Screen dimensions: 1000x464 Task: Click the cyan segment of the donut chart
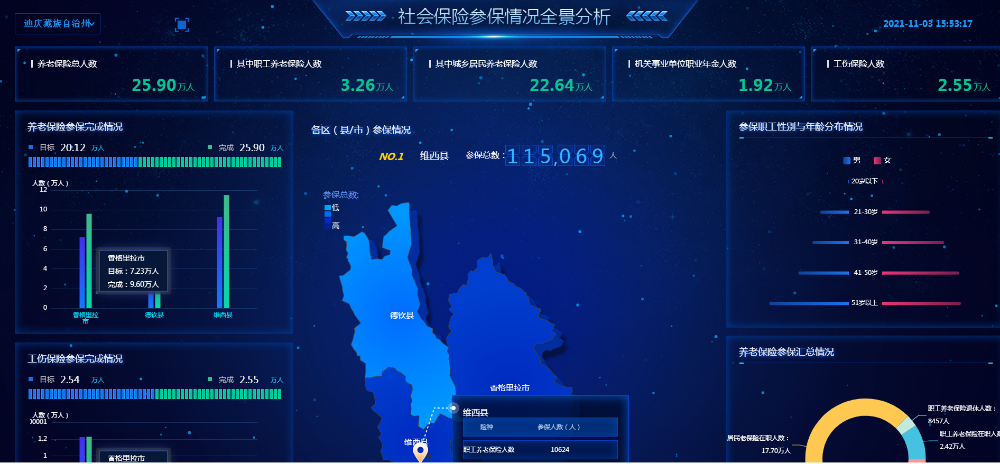click(916, 441)
